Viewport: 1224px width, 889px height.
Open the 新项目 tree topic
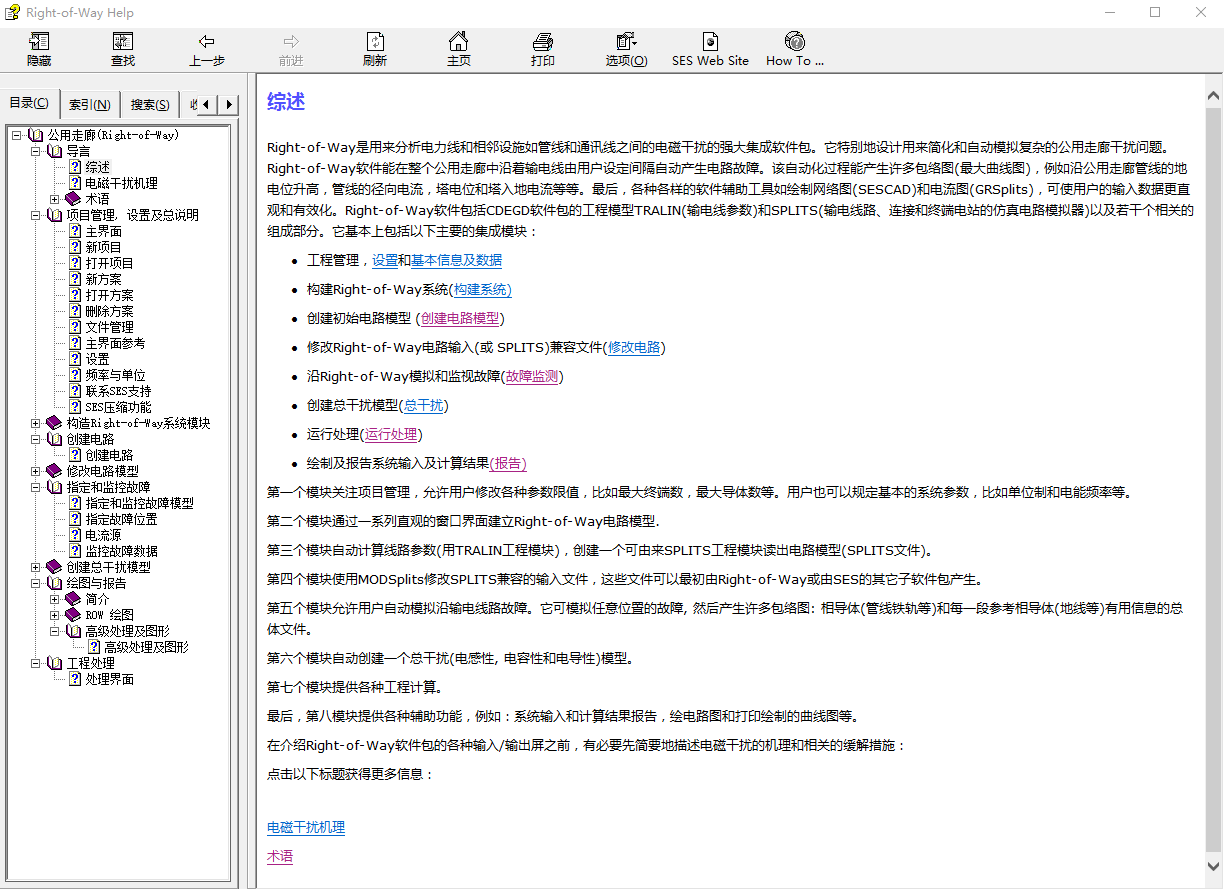pyautogui.click(x=103, y=247)
